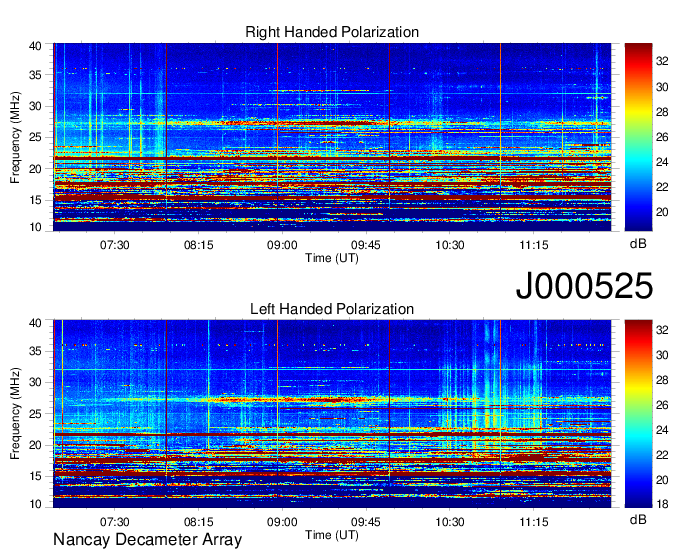Click the 09:45 time tick under Right Handed plot
Screen dimensions: 680x552
pyautogui.click(x=366, y=245)
